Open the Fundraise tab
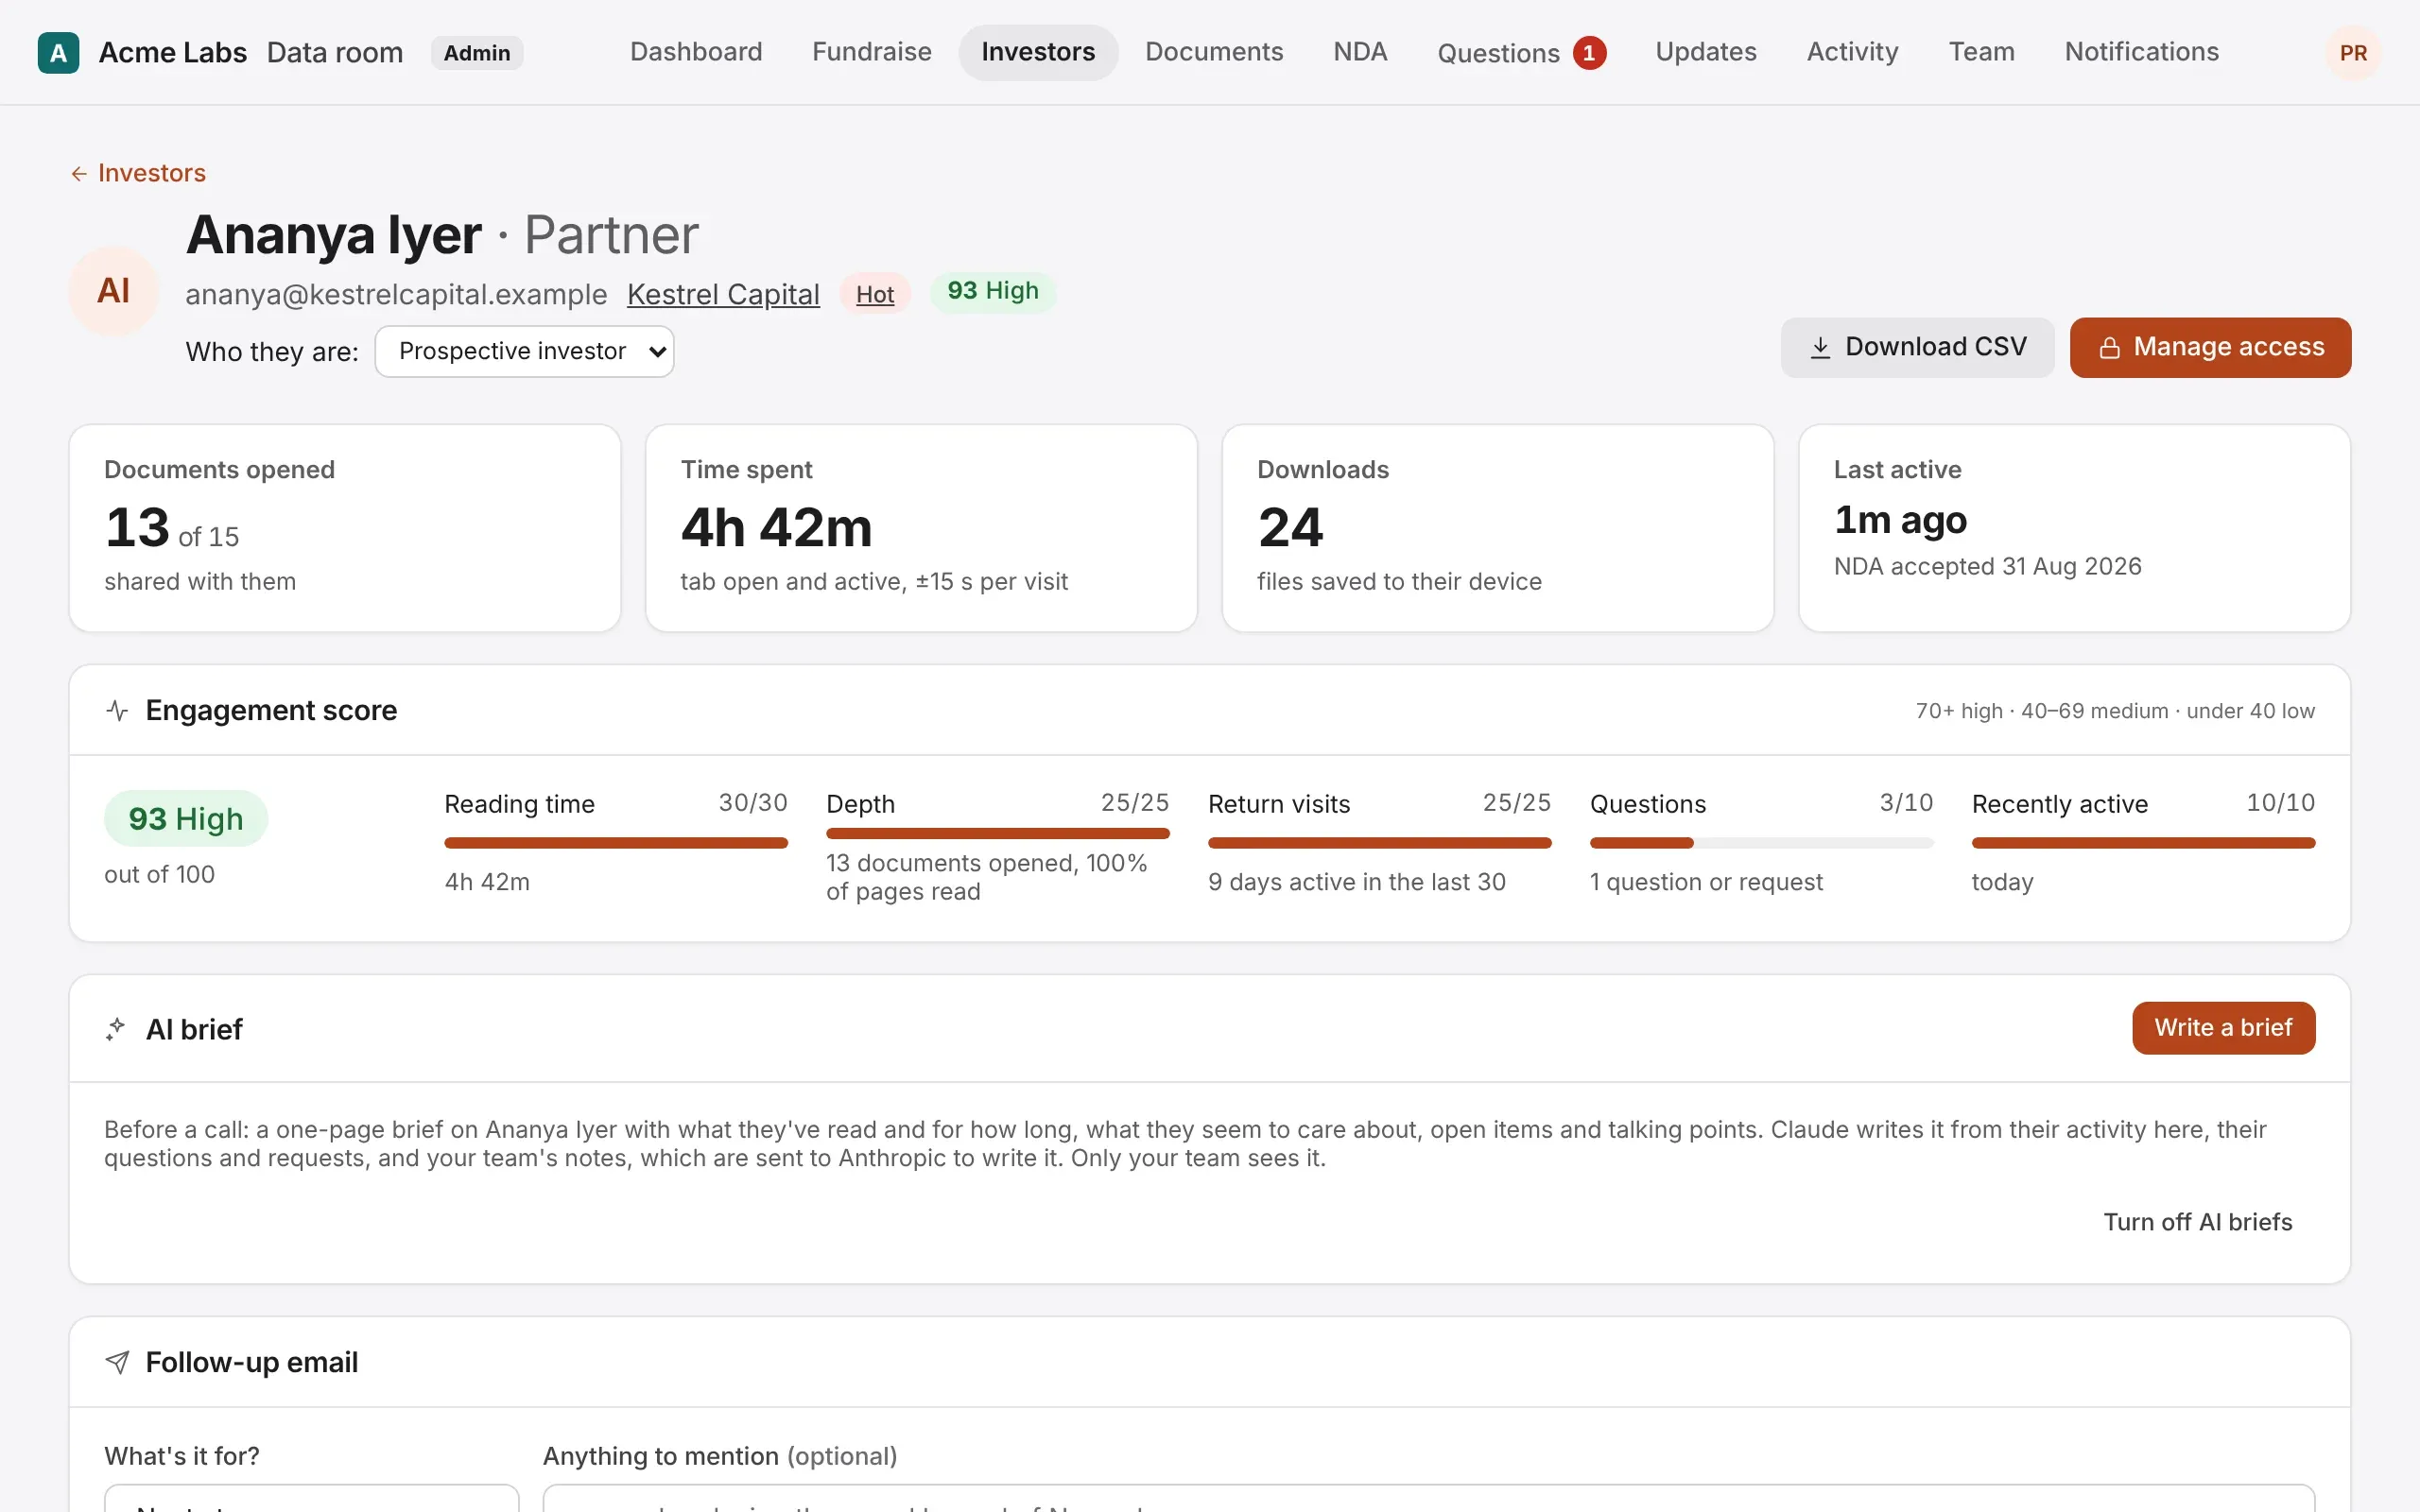This screenshot has width=2420, height=1512. [x=871, y=52]
